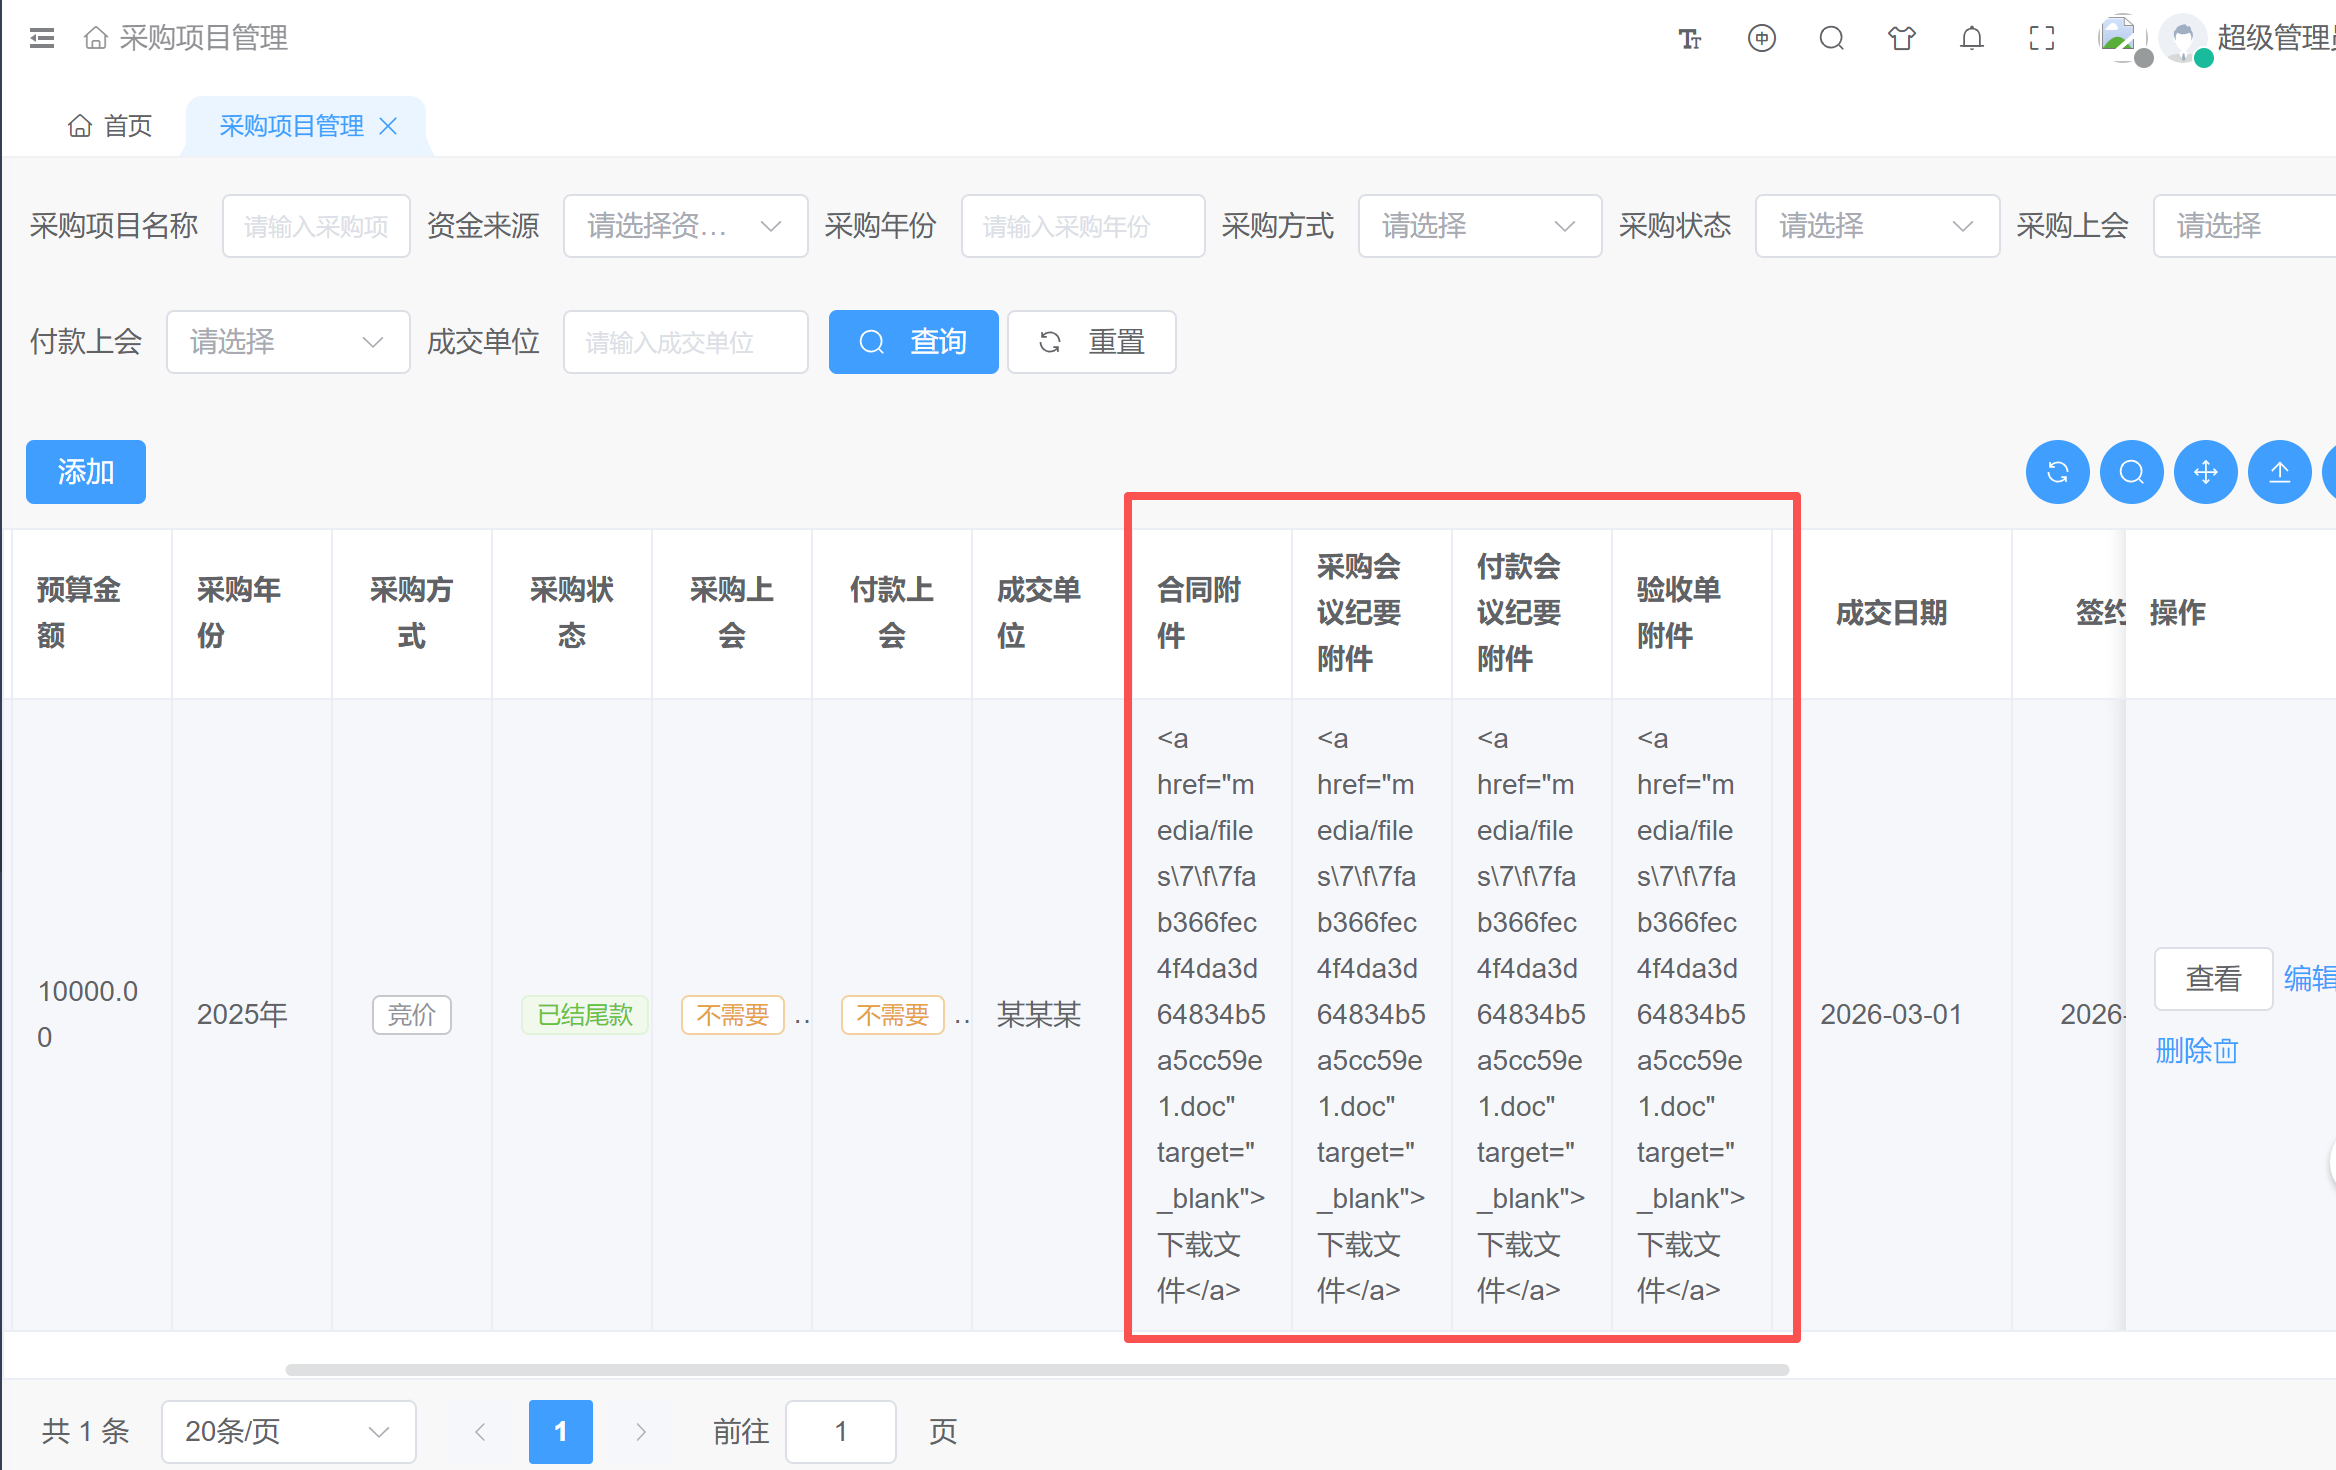
Task: Click the 查询 search button
Action: click(912, 342)
